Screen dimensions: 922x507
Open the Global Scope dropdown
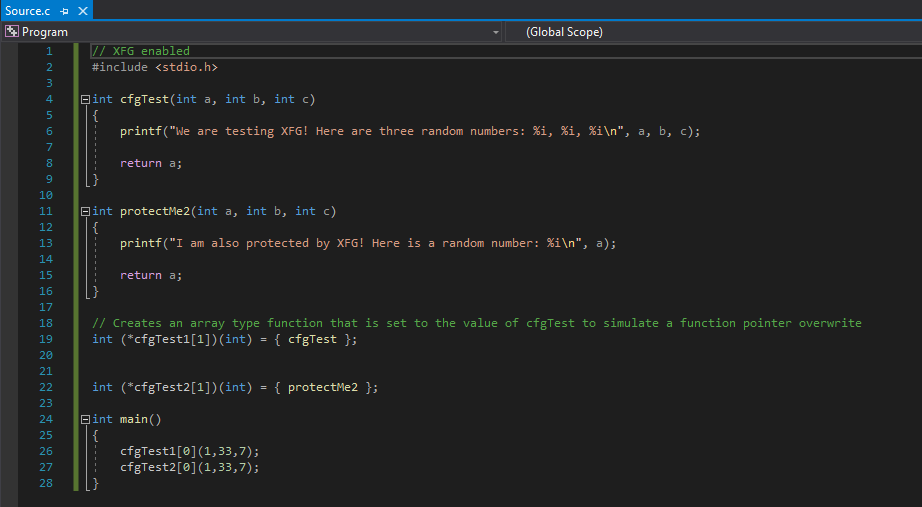713,32
